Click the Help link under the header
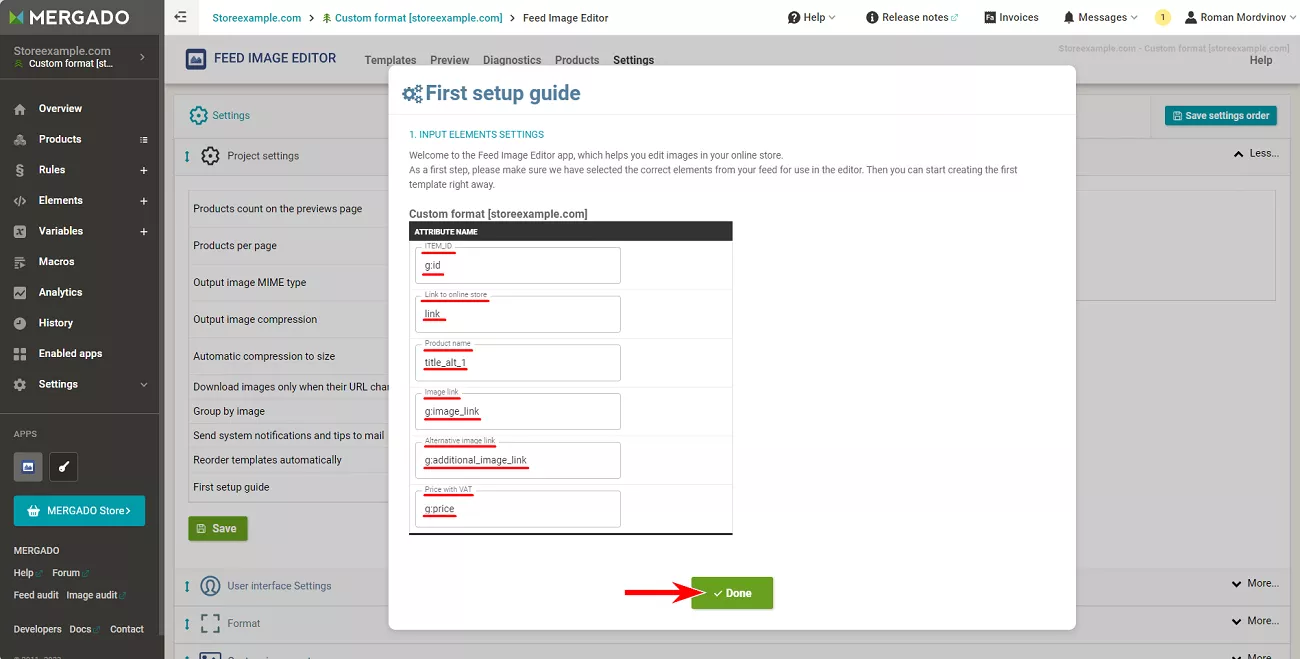 (1261, 60)
